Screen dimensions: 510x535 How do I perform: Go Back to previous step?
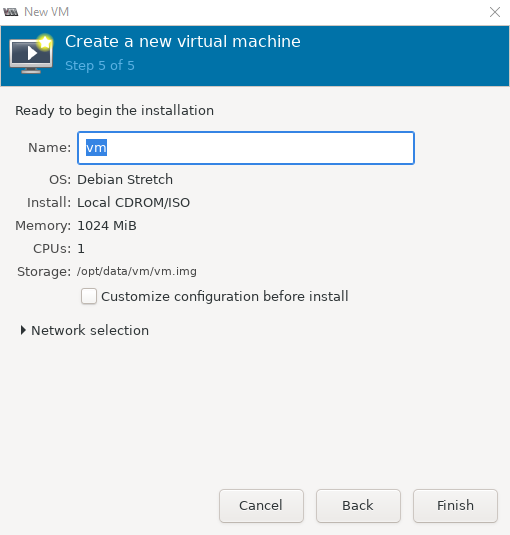[358, 506]
